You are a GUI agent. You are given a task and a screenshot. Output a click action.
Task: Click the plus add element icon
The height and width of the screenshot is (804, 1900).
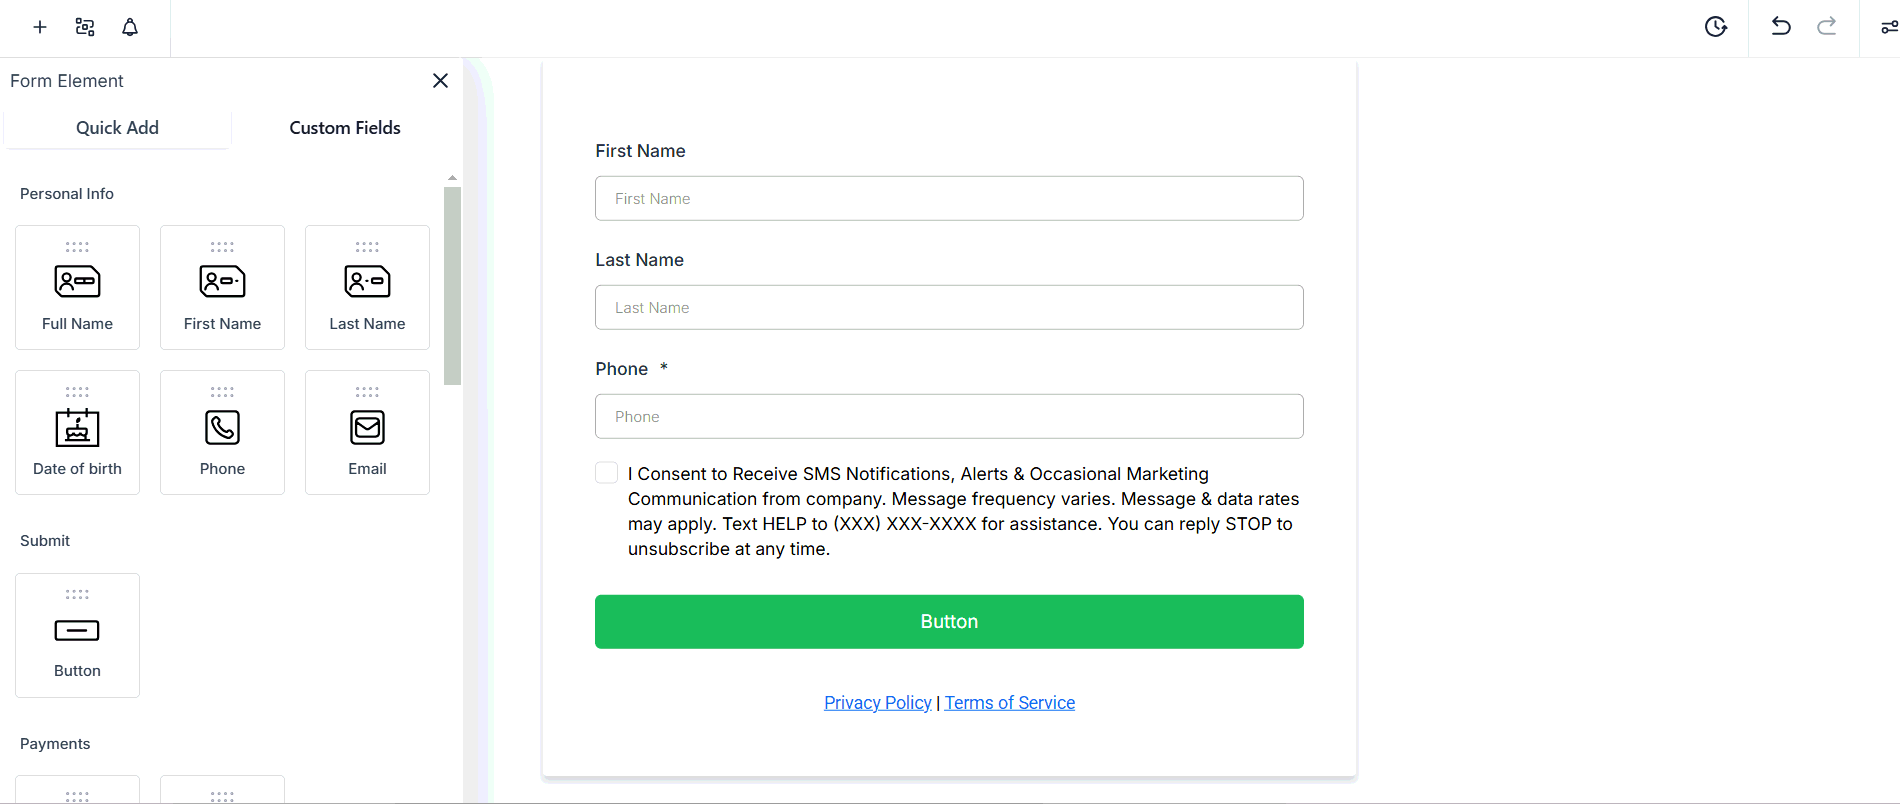click(x=40, y=27)
